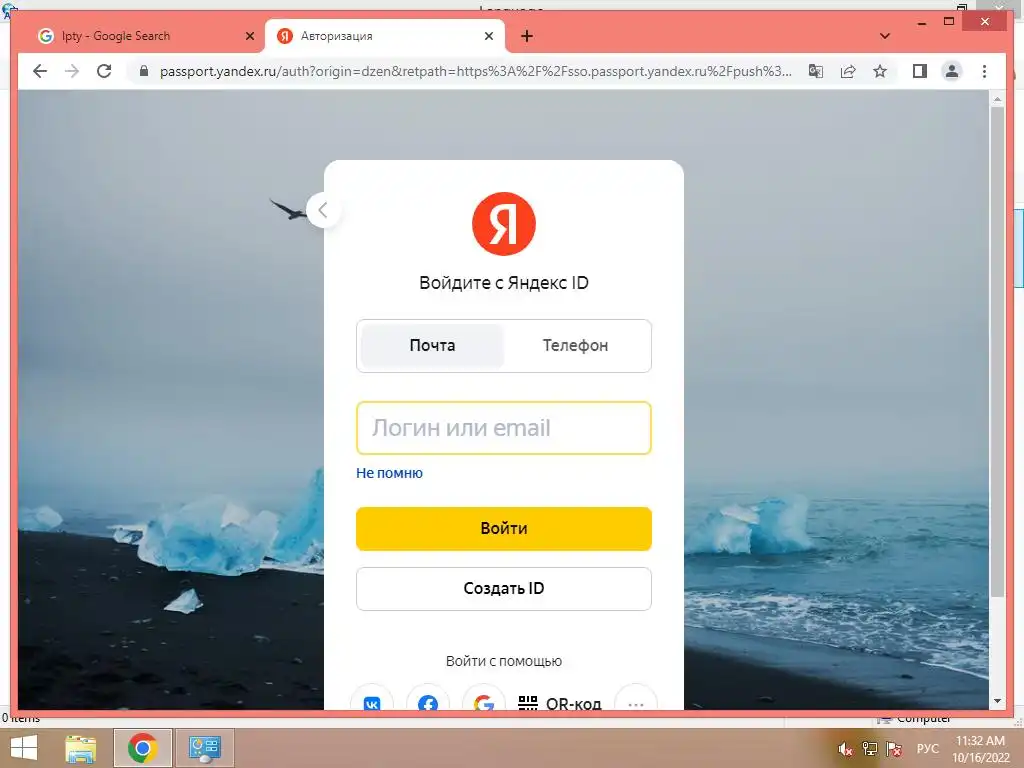This screenshot has height=768, width=1024.
Task: Open the Windows Start button
Action: click(x=24, y=748)
